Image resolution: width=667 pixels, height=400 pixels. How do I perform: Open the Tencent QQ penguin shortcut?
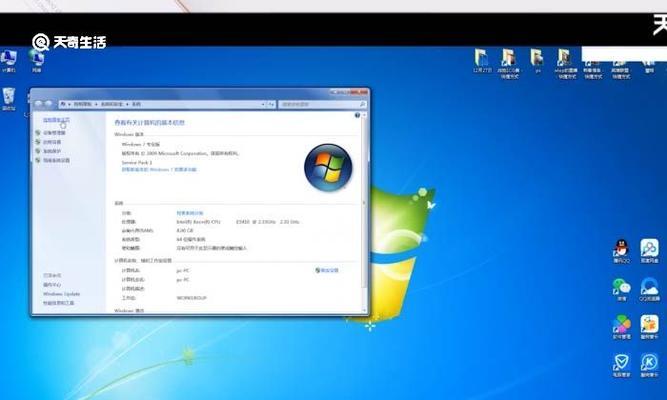coord(621,251)
